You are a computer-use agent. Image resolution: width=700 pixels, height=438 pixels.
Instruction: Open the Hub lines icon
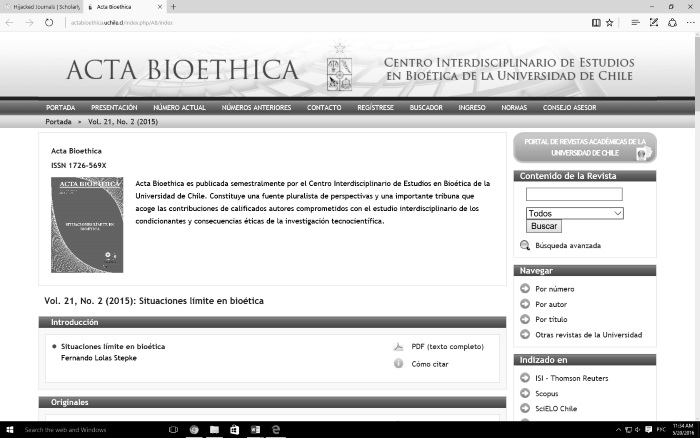(635, 23)
